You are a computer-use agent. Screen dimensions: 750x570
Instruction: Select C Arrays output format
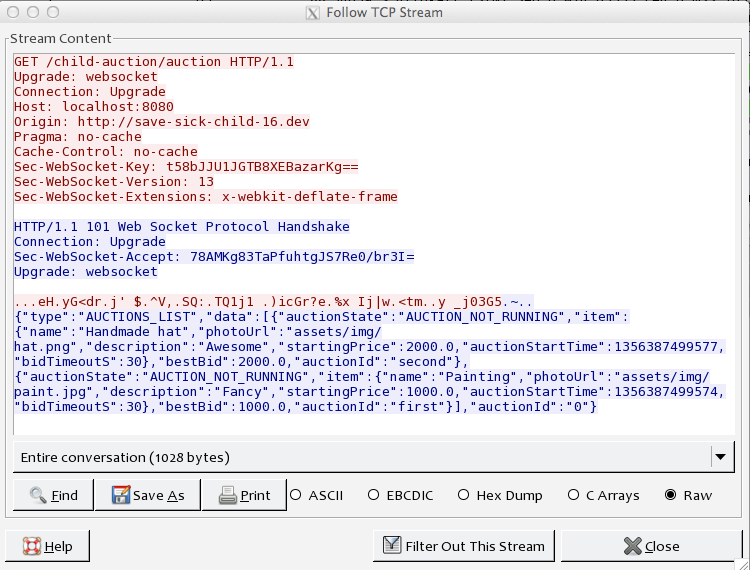pyautogui.click(x=574, y=495)
